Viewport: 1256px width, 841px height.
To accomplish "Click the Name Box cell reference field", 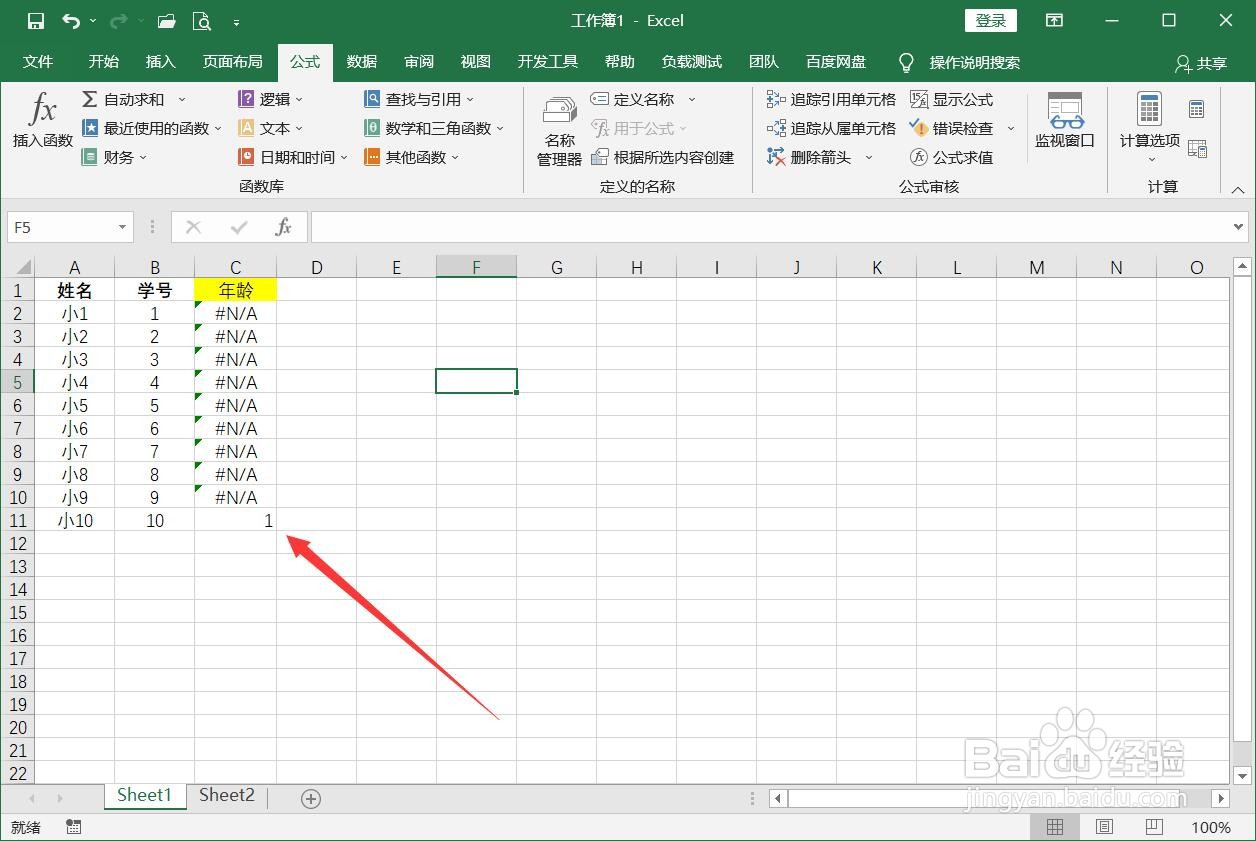I will [62, 227].
